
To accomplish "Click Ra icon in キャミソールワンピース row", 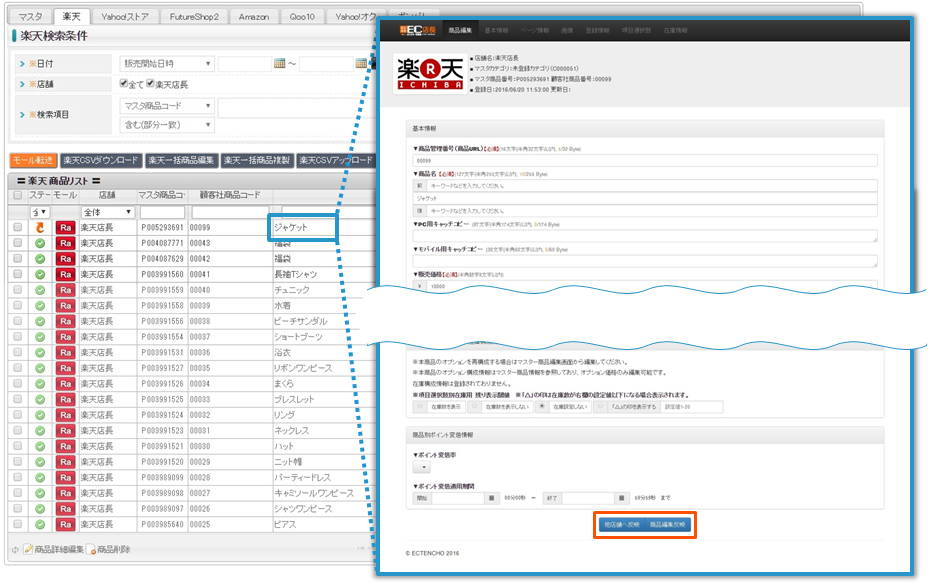I will pyautogui.click(x=65, y=493).
